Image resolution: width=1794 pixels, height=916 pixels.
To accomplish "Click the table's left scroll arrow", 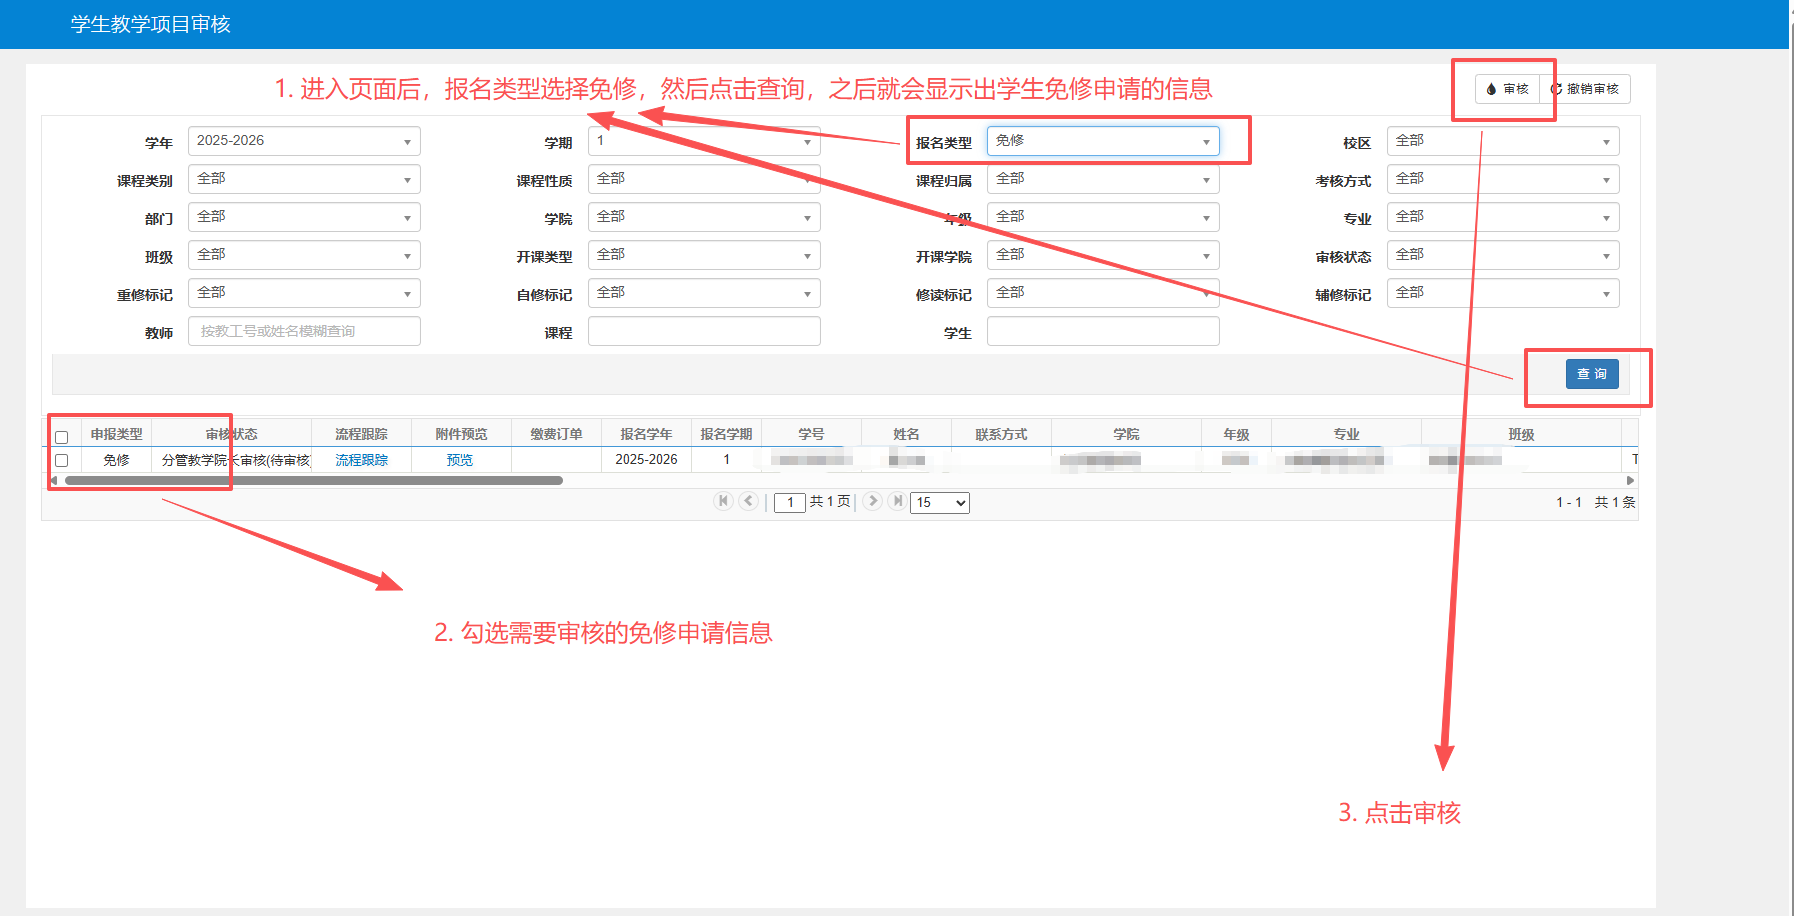I will (x=54, y=481).
